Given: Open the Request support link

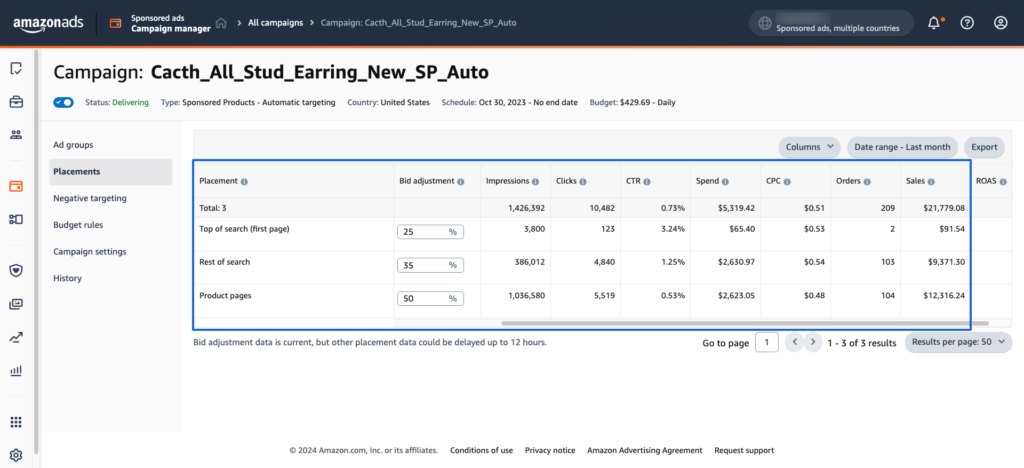Looking at the screenshot, I should [744, 450].
